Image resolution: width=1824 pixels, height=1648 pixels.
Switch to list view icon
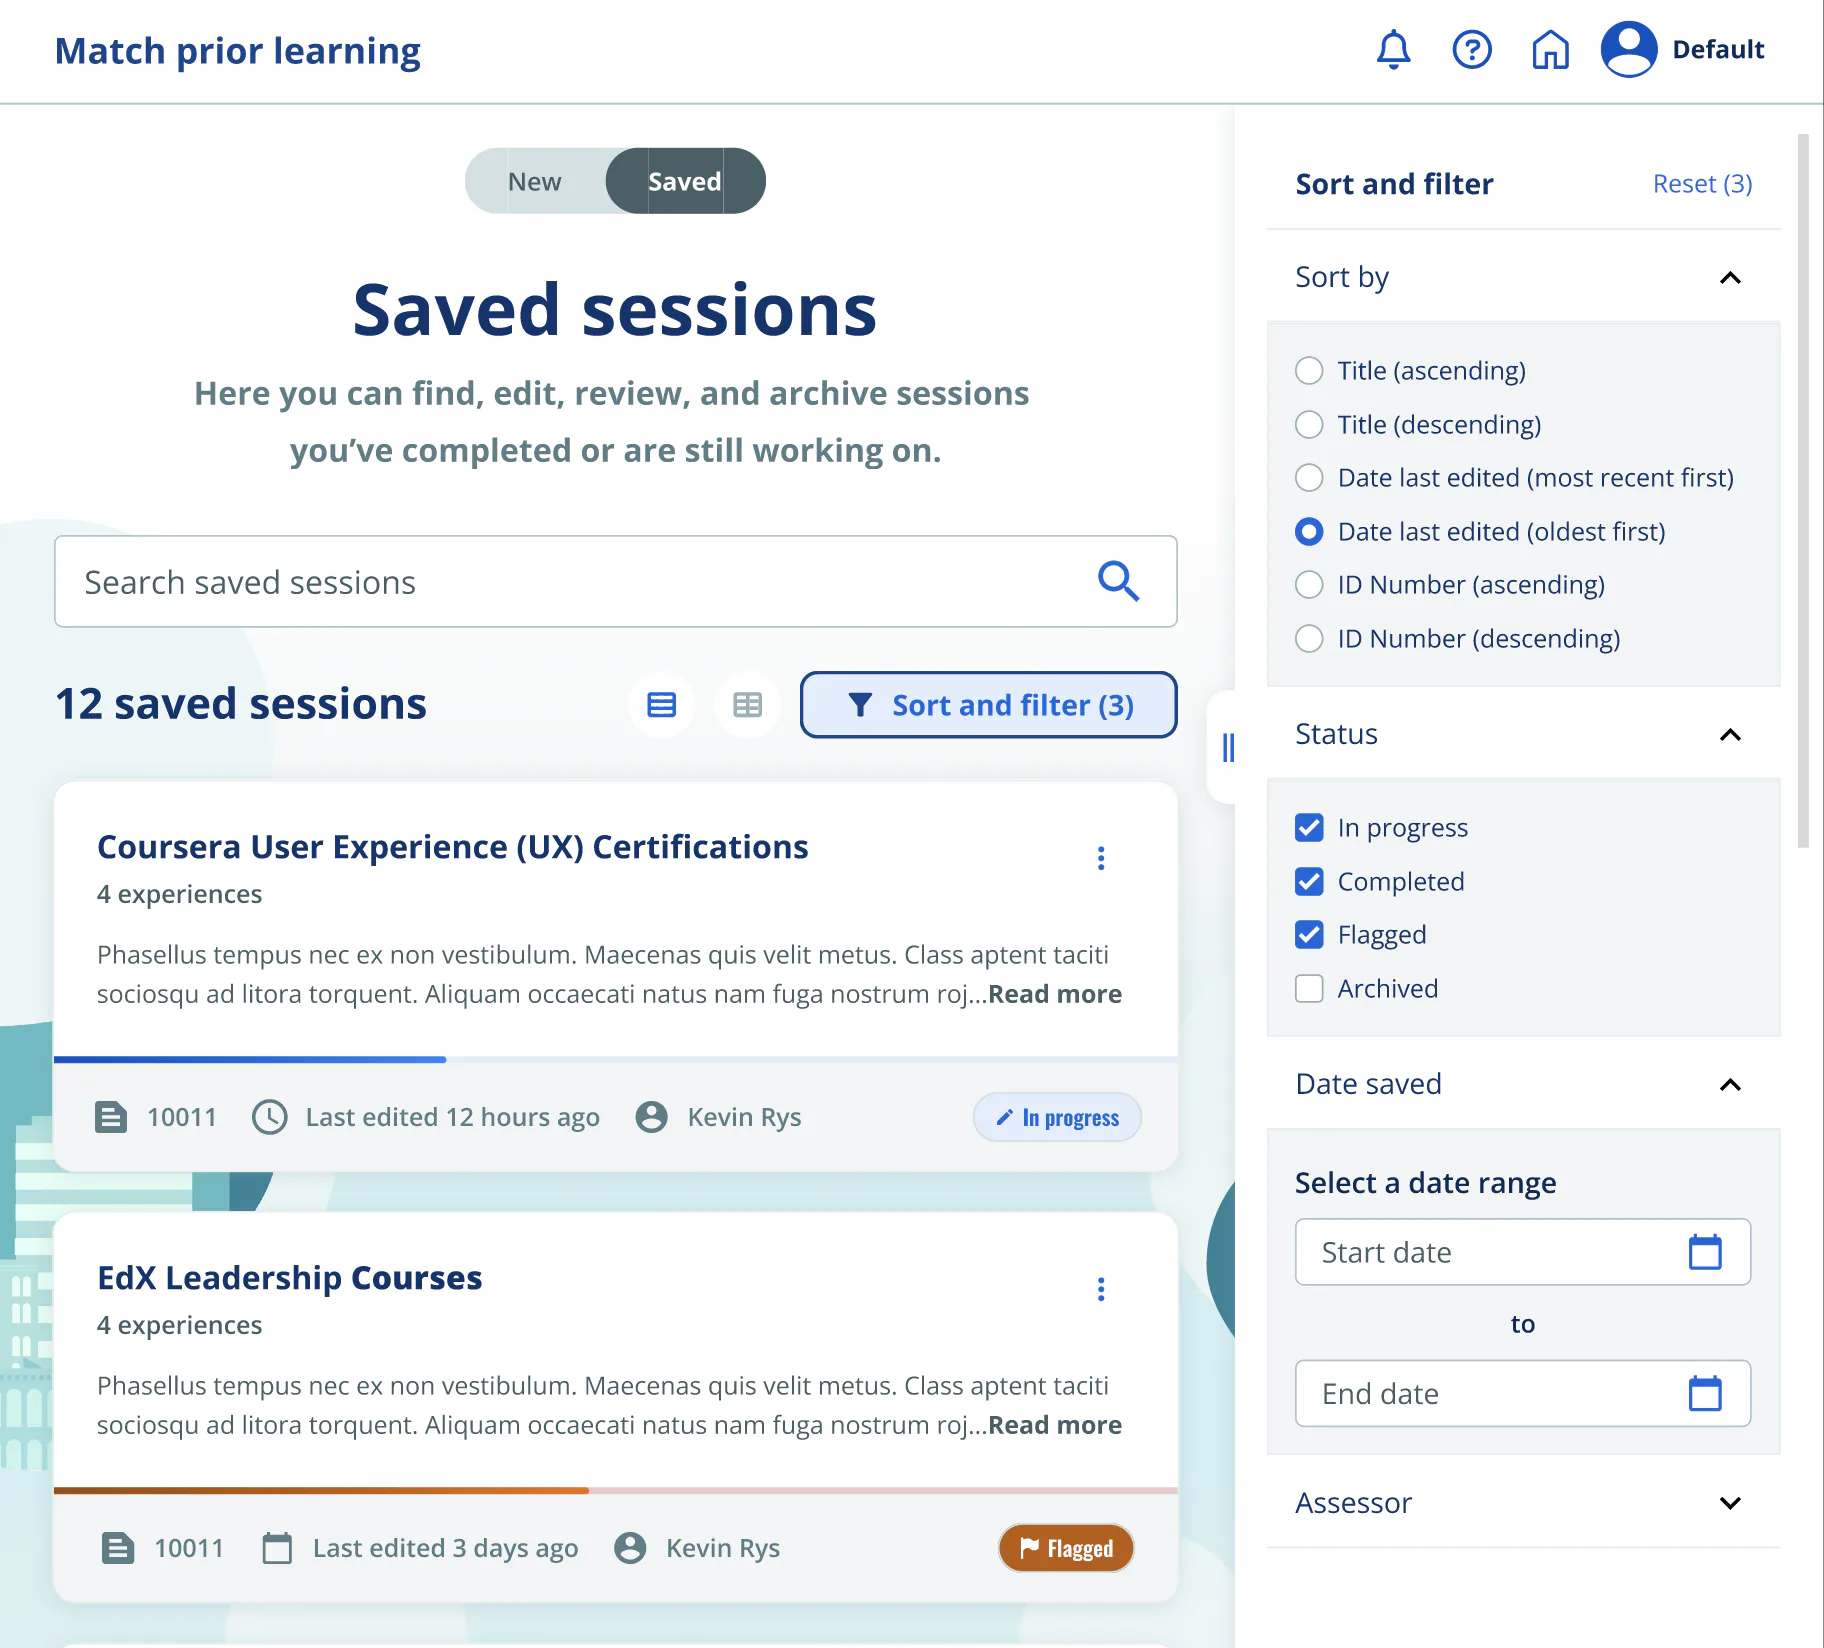(661, 705)
